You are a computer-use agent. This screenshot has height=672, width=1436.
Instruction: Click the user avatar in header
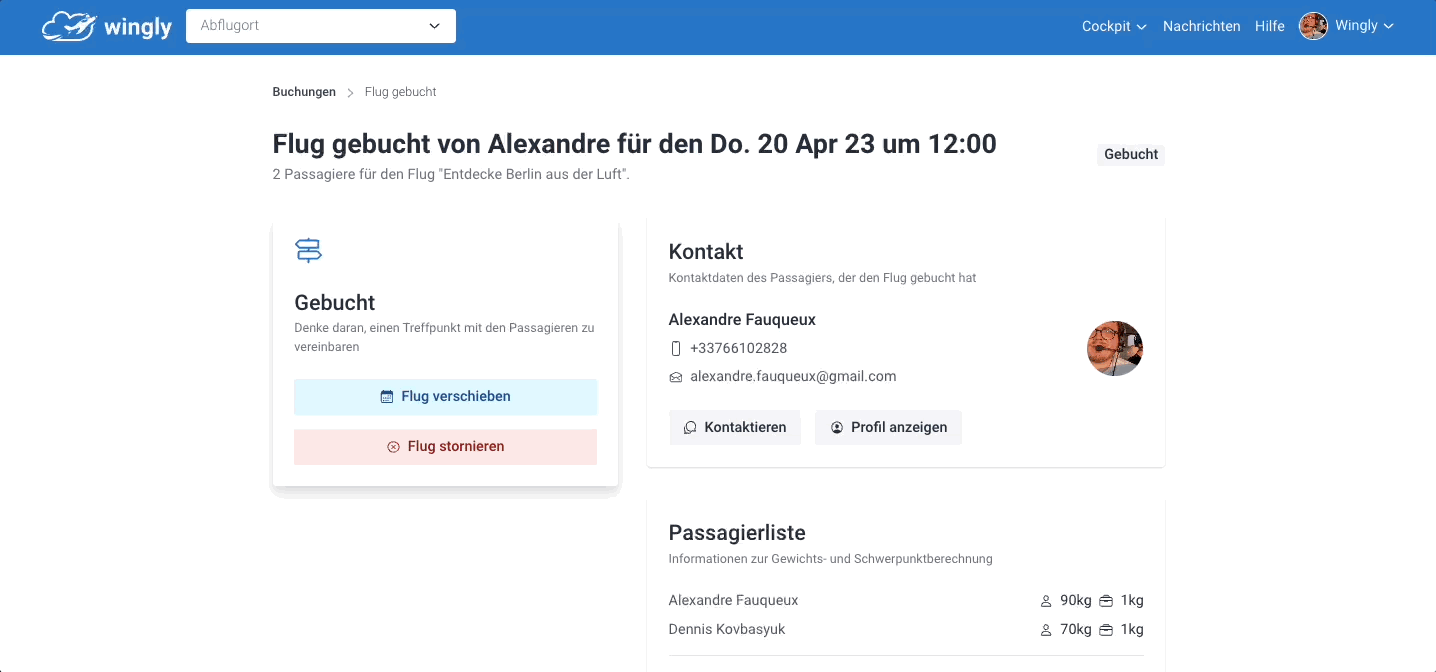click(1313, 26)
